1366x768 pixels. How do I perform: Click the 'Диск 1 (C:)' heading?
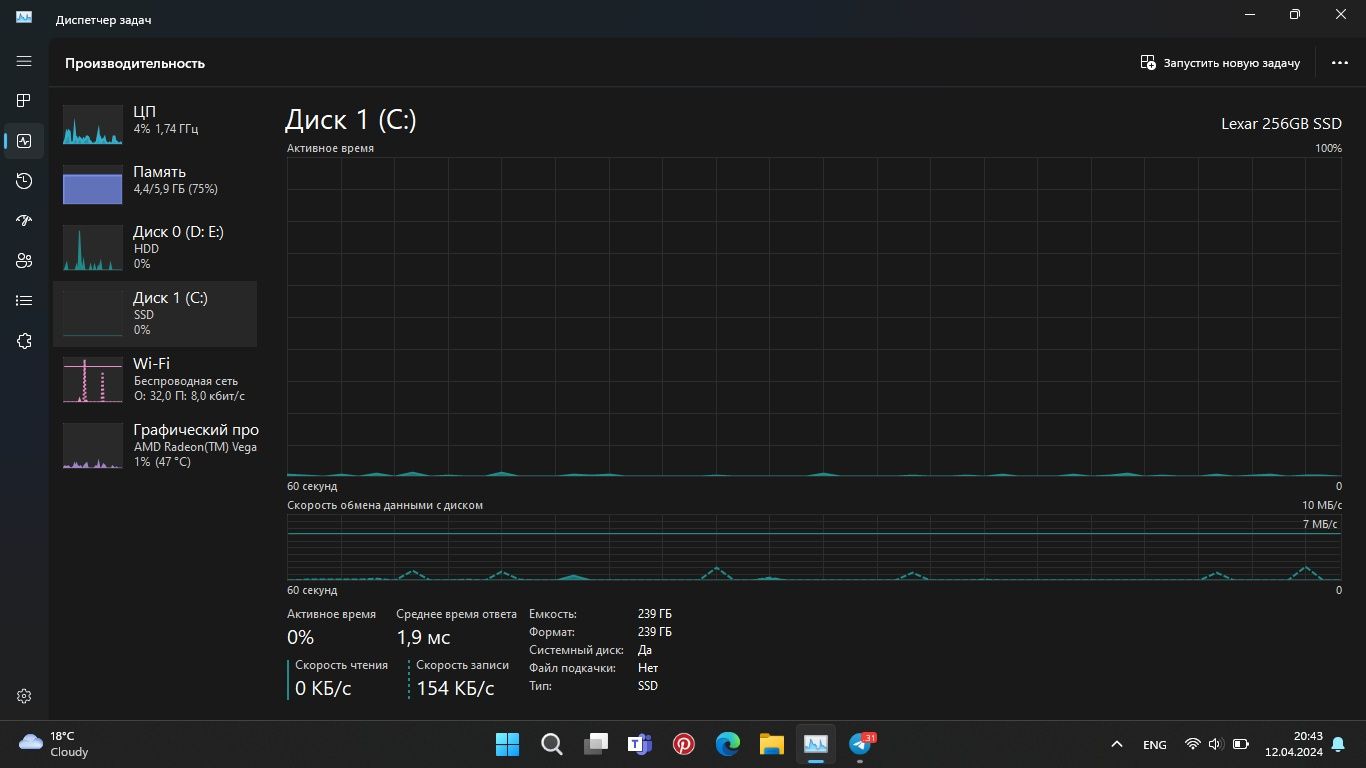pos(350,120)
